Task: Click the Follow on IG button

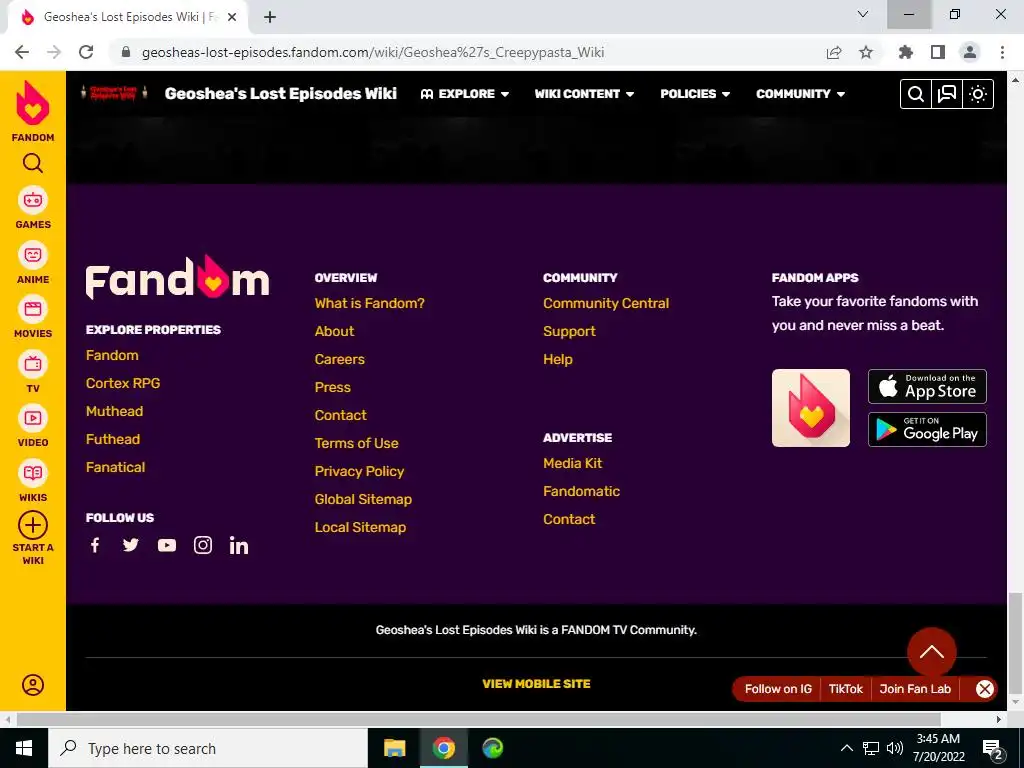Action: 778,688
